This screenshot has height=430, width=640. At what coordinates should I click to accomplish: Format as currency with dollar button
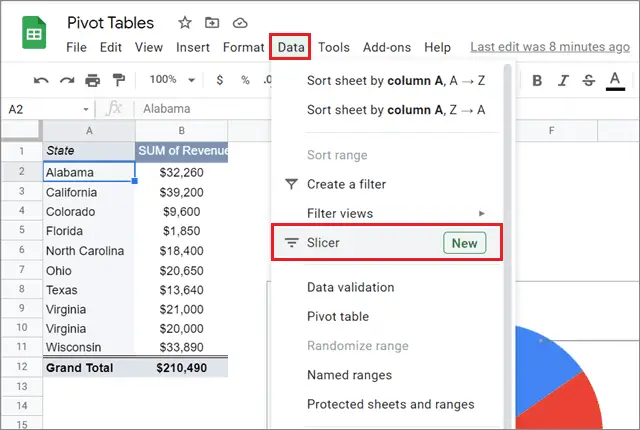[219, 80]
